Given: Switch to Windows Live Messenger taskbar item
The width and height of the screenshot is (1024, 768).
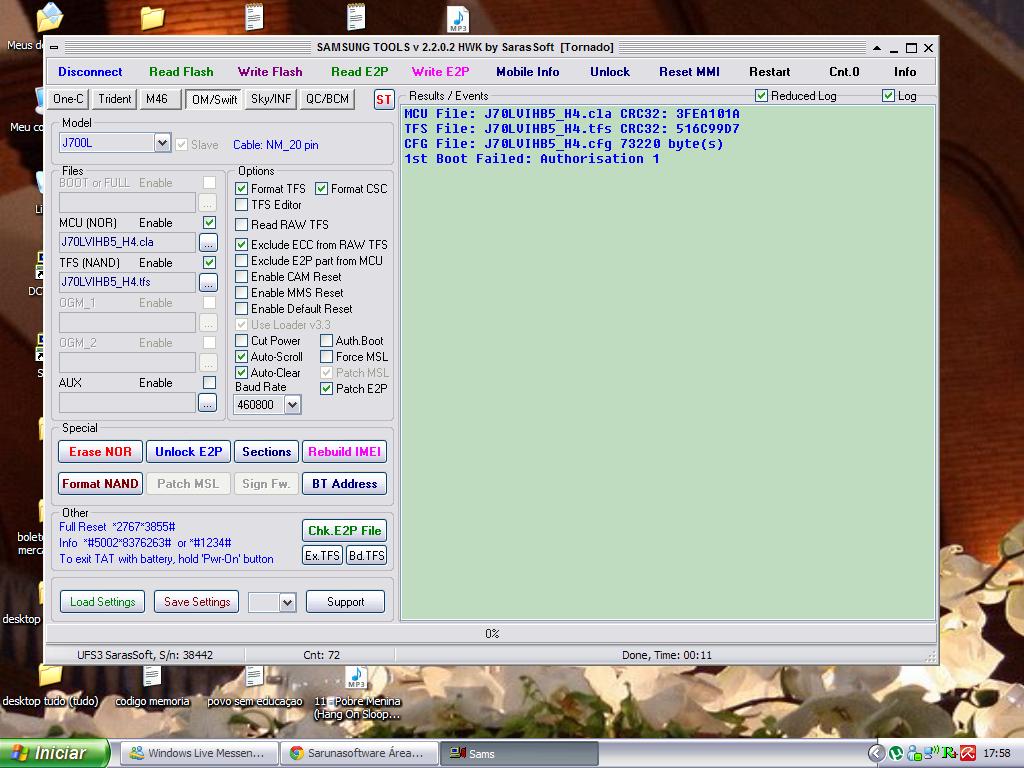Looking at the screenshot, I should point(199,753).
